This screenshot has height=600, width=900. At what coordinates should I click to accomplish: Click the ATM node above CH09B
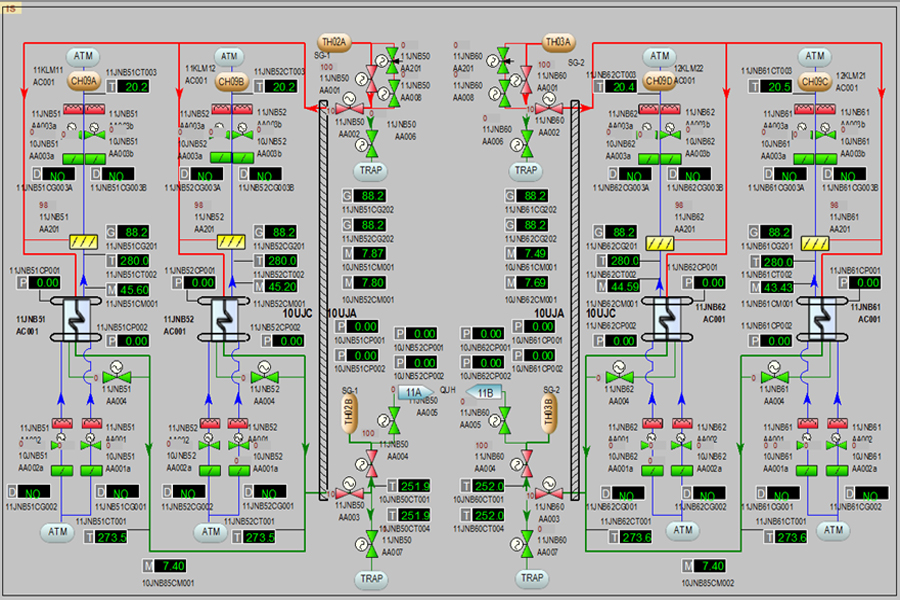pyautogui.click(x=230, y=56)
